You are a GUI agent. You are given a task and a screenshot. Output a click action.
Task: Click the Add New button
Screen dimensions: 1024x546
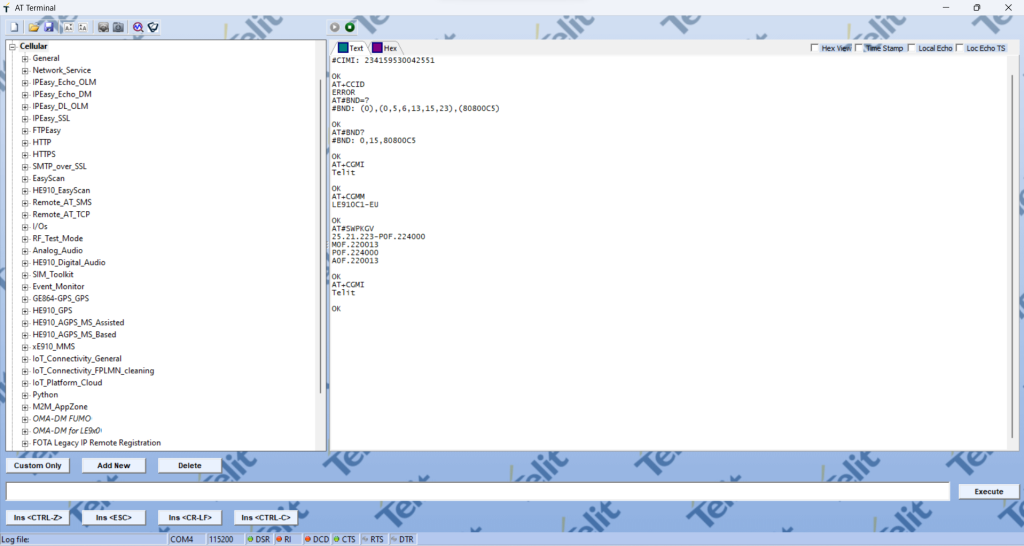coord(114,466)
